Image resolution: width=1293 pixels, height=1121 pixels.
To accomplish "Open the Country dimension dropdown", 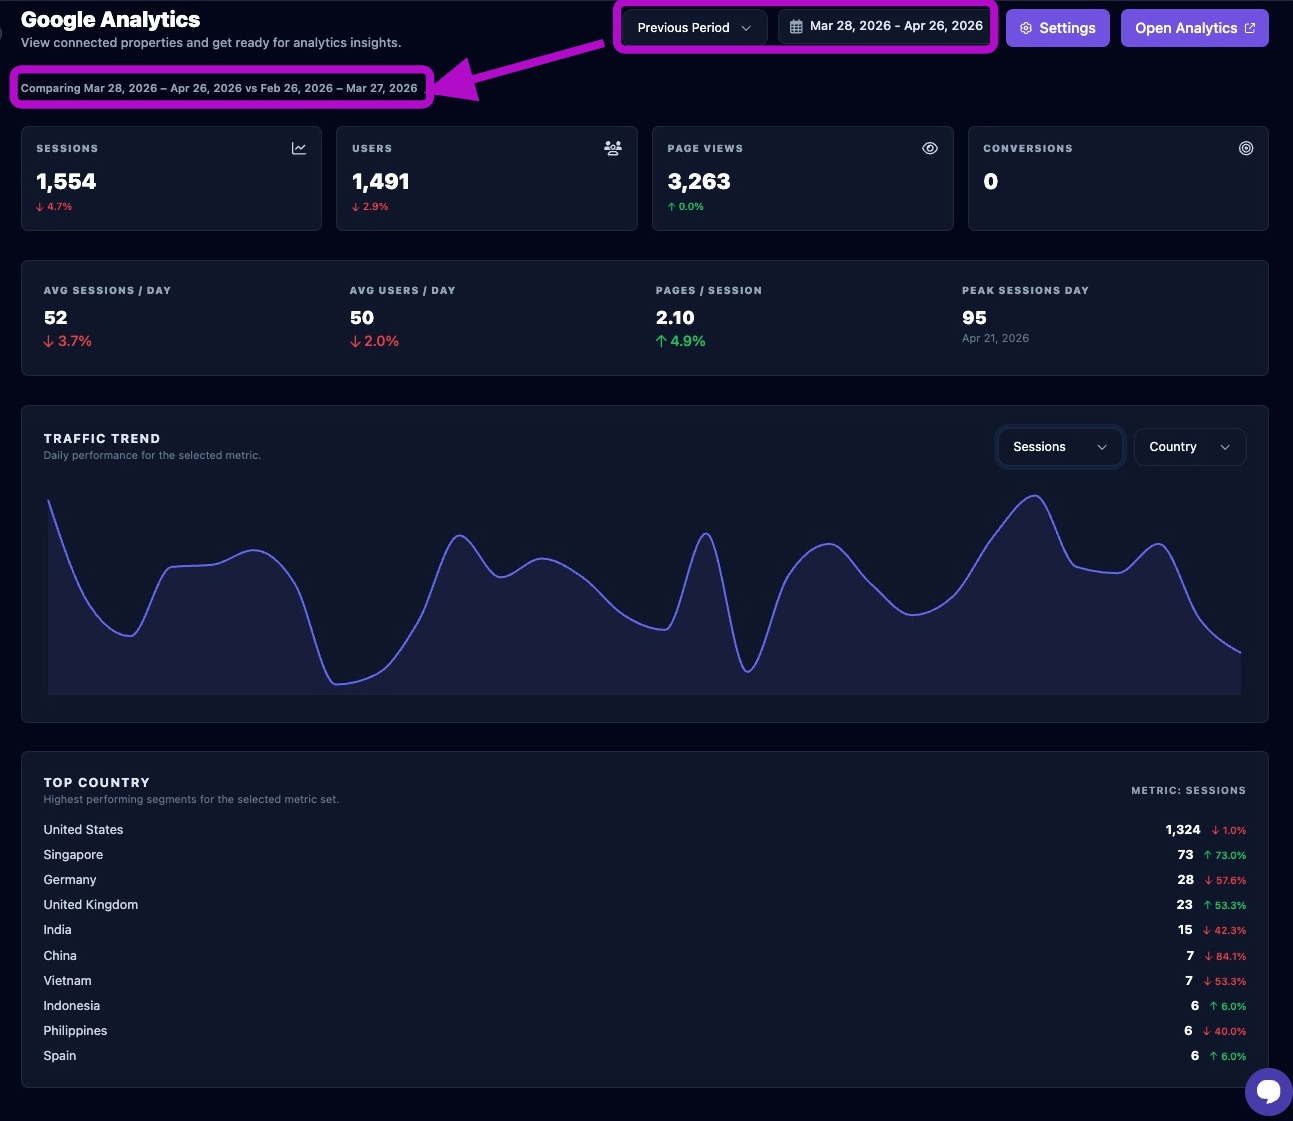I will point(1190,447).
